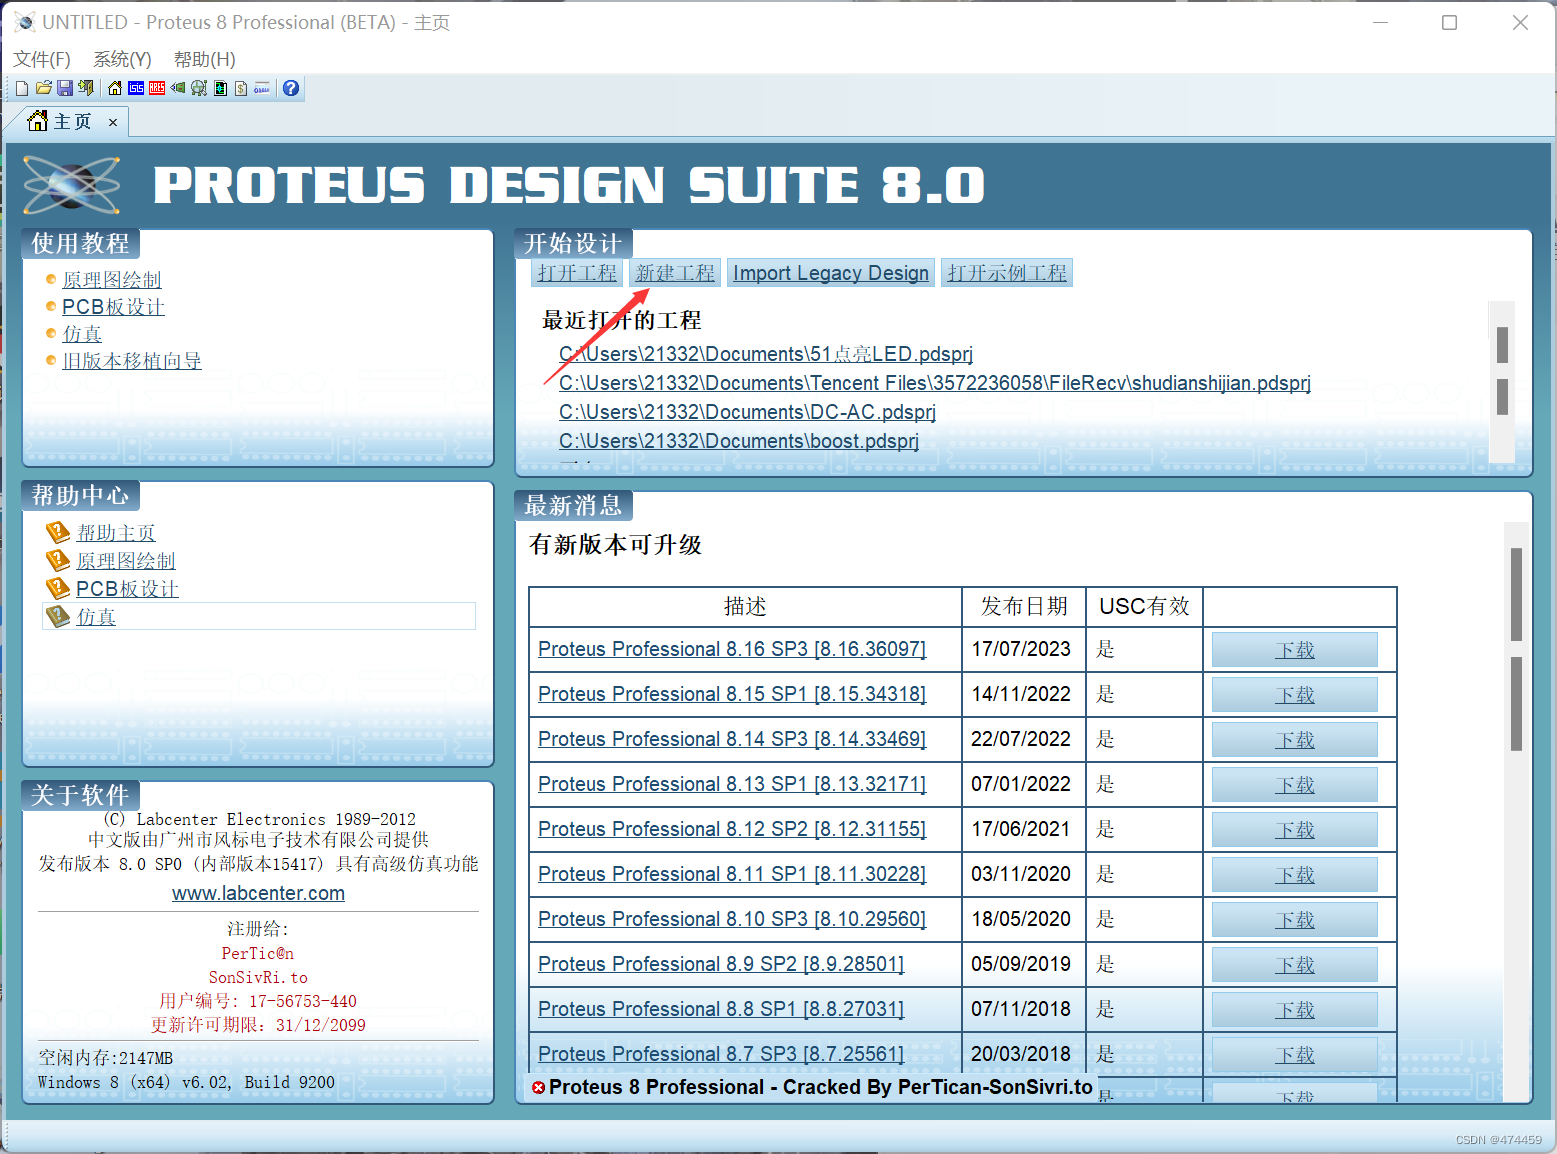Open the 帮助(H) menu
This screenshot has height=1154, width=1557.
pyautogui.click(x=205, y=59)
